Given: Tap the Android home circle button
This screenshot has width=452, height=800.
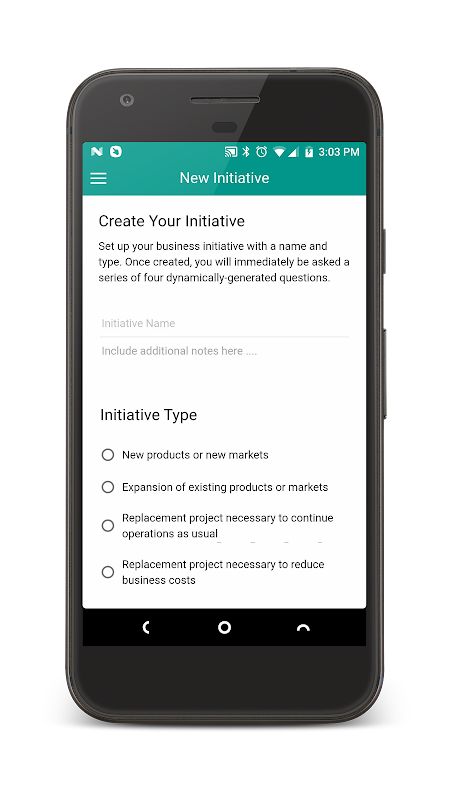Looking at the screenshot, I should pos(224,628).
